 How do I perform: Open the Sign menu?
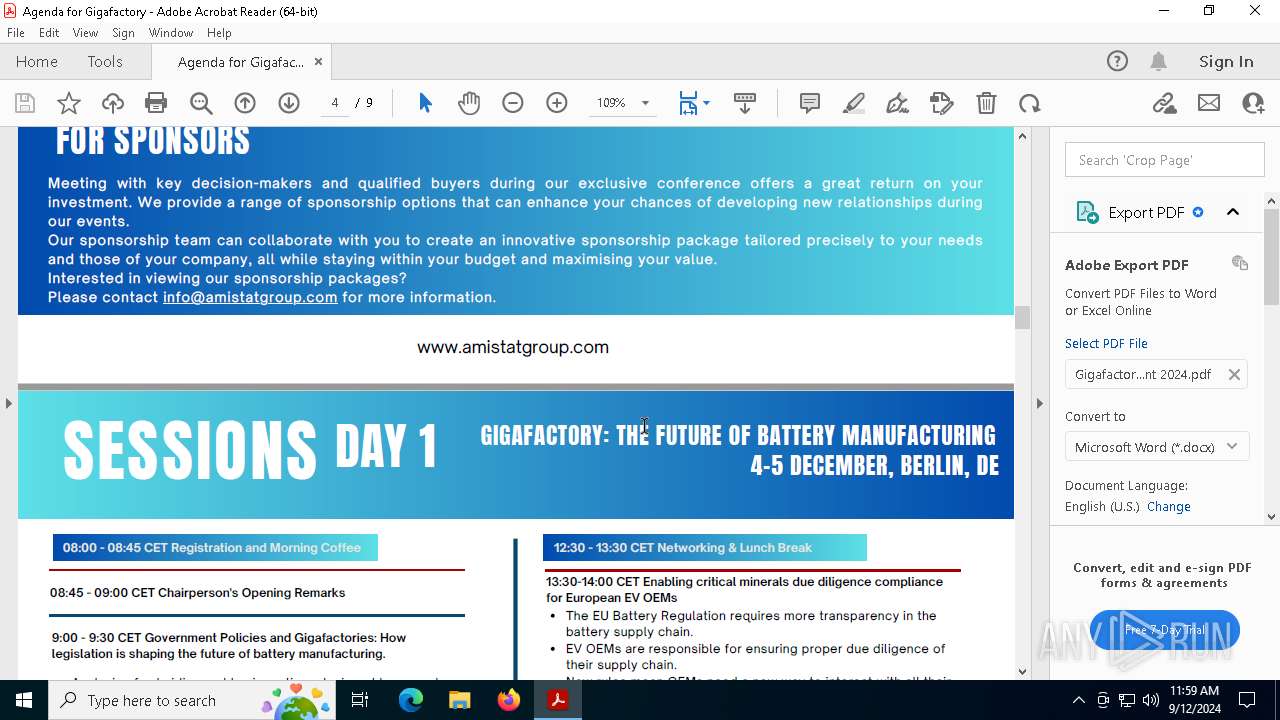click(x=124, y=33)
